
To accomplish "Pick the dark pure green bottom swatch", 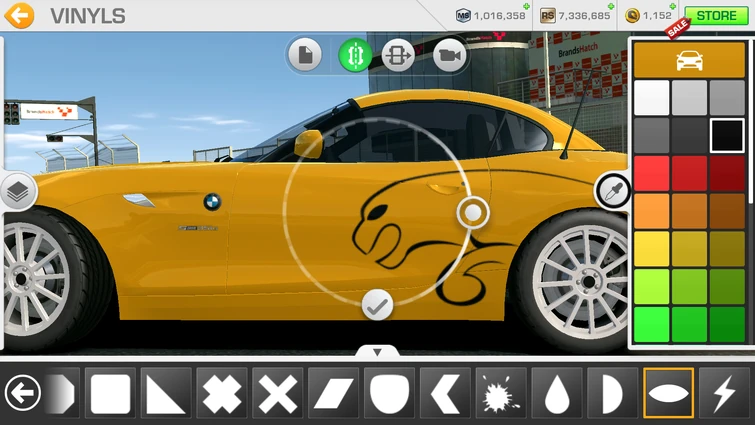I will point(727,324).
